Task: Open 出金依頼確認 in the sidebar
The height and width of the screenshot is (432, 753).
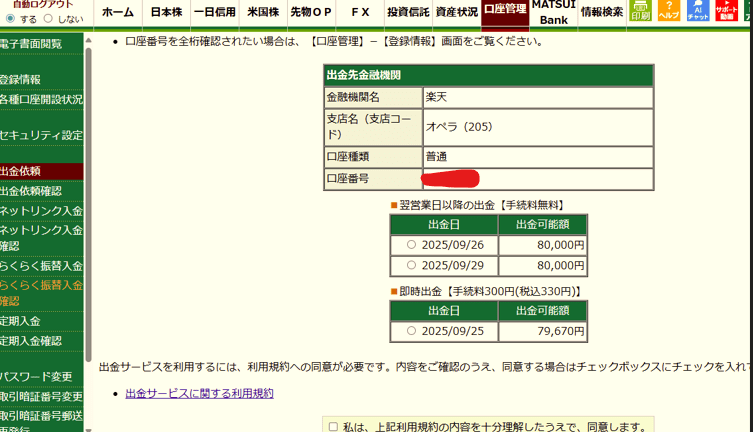Action: (31, 191)
